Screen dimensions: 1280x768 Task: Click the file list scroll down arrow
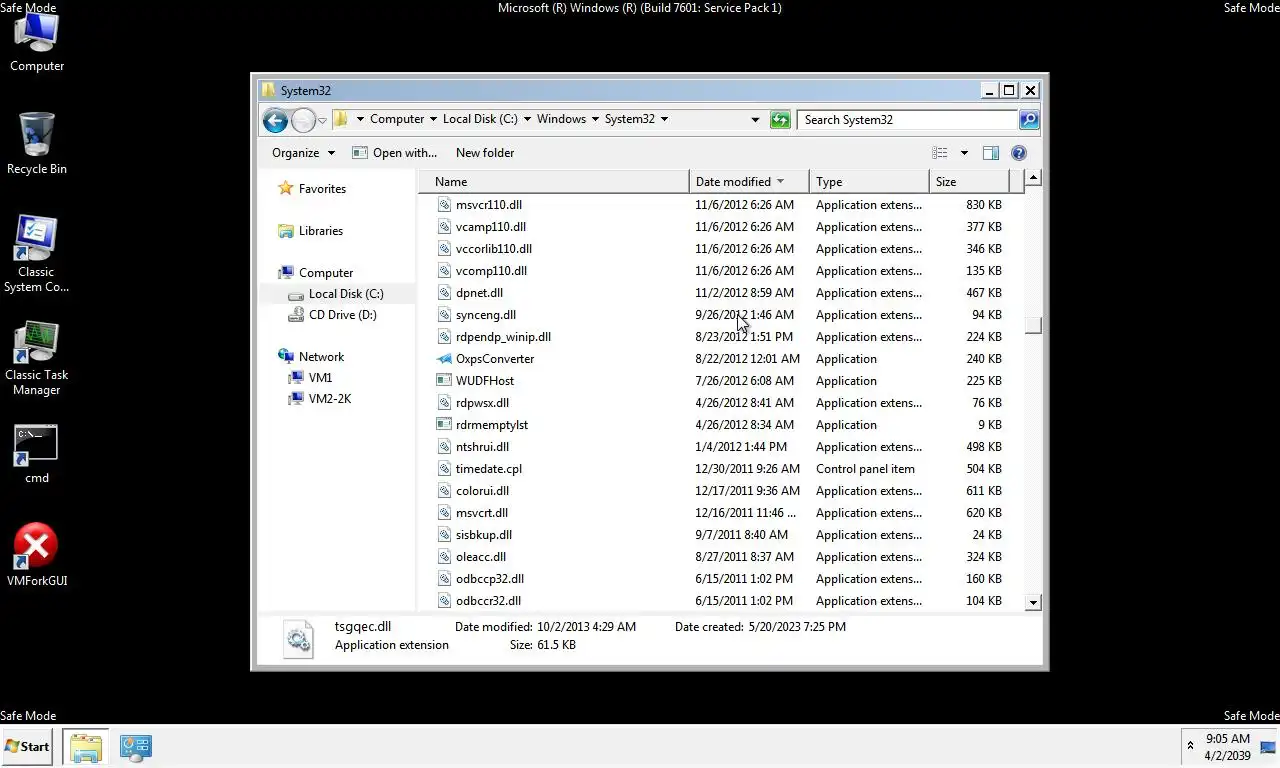1033,603
